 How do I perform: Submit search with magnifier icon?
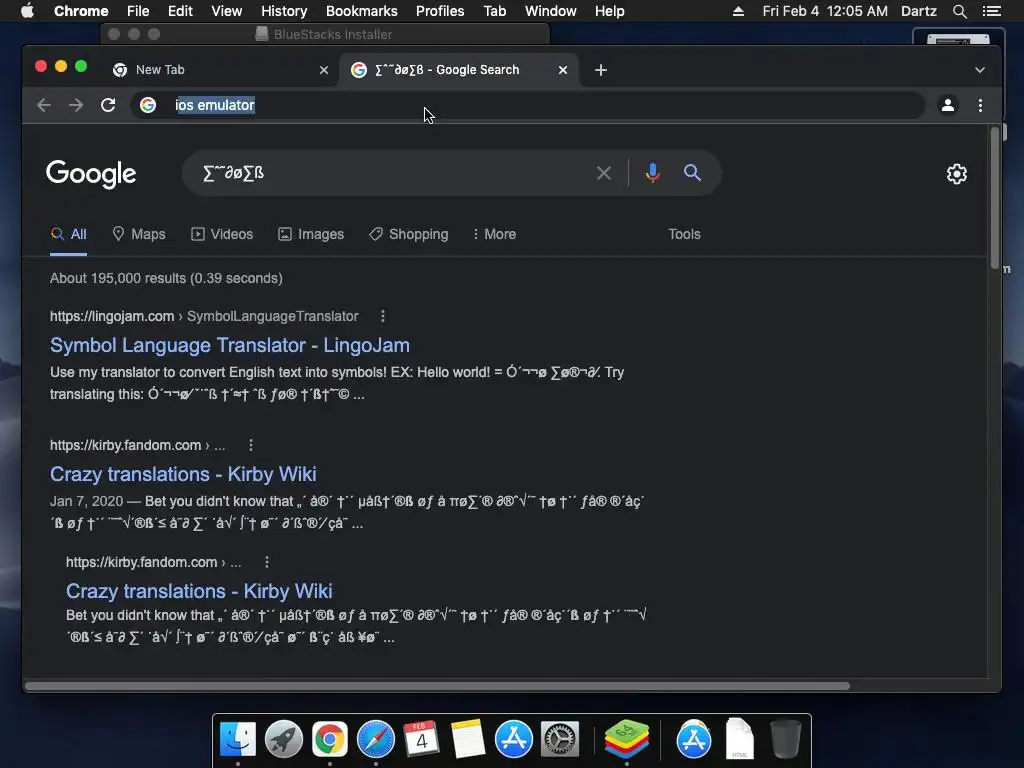[x=692, y=173]
